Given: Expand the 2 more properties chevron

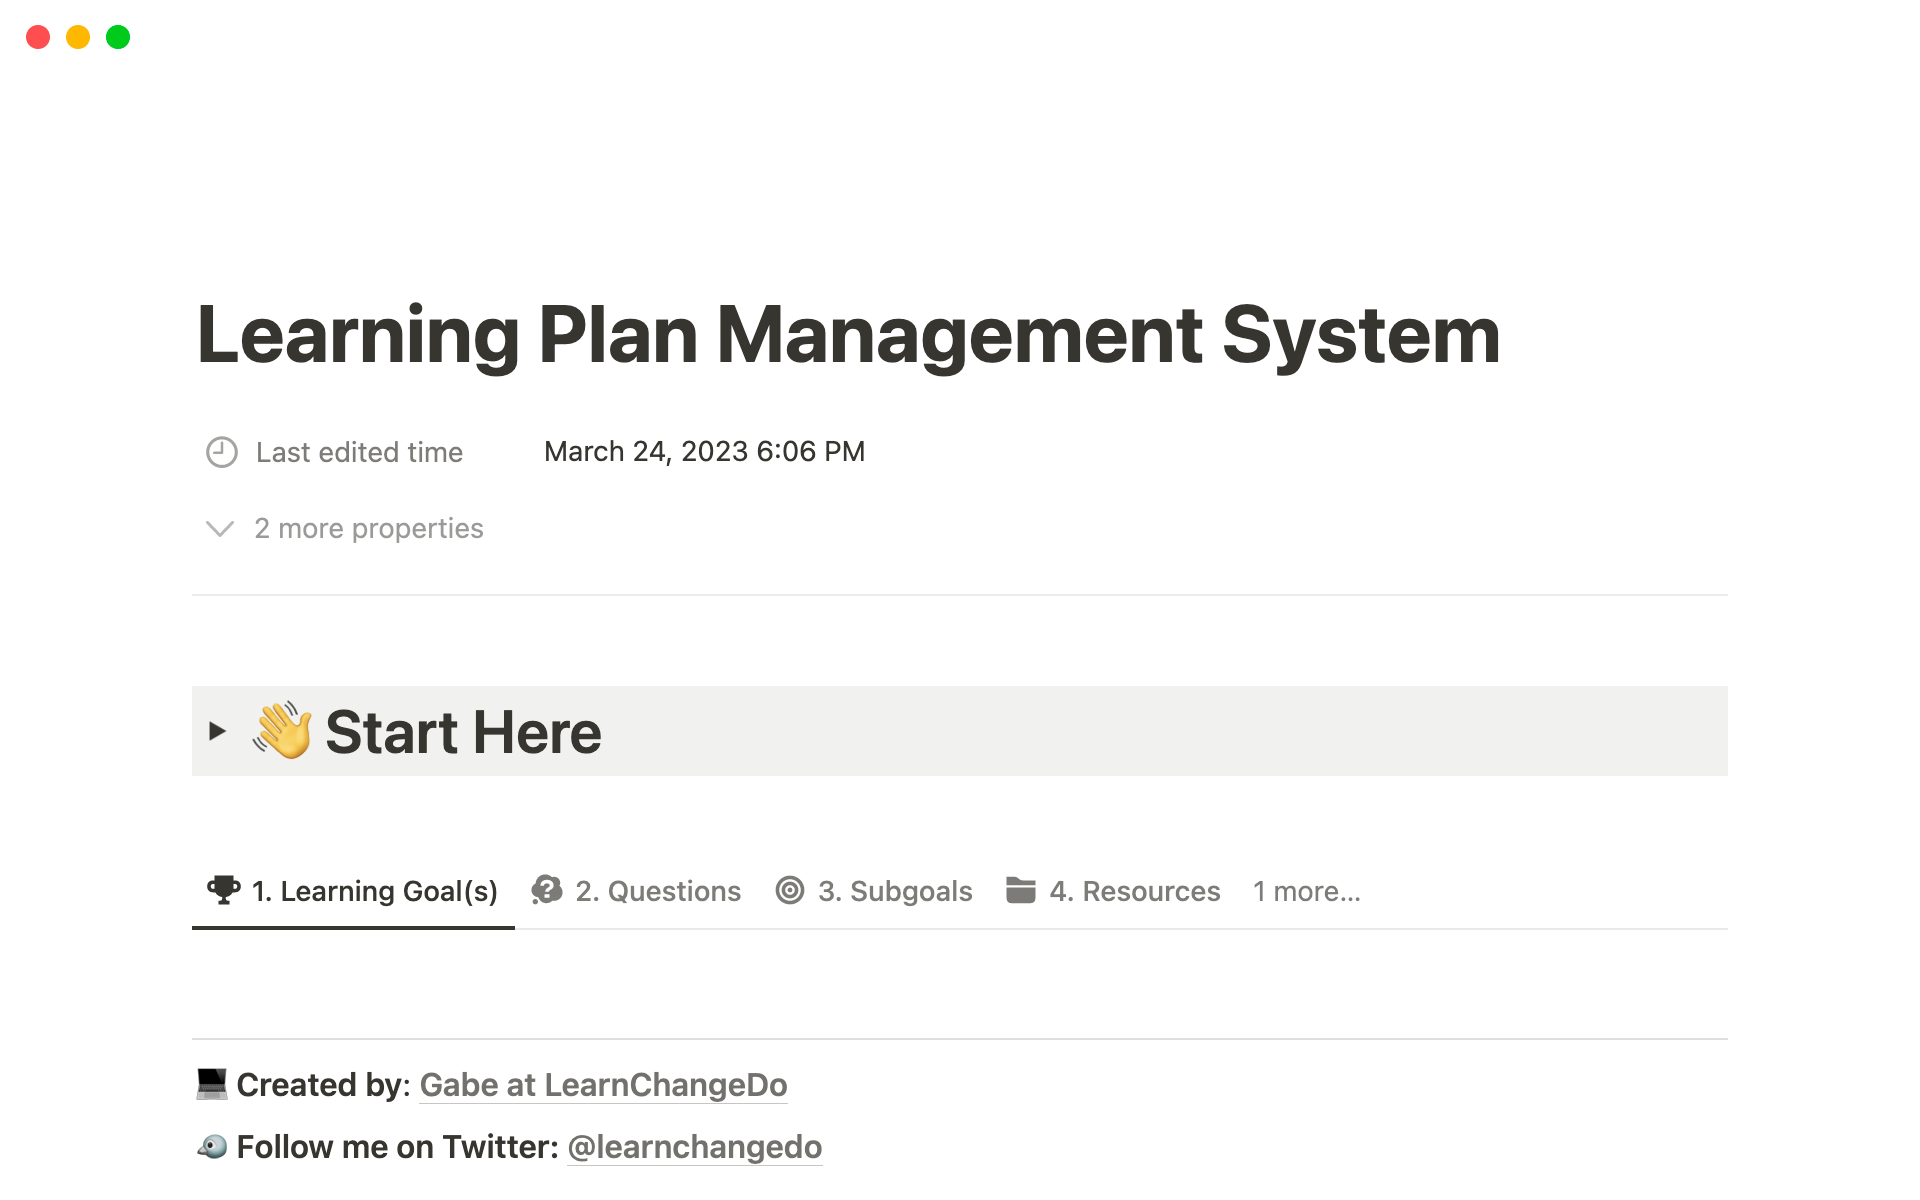Looking at the screenshot, I should (x=220, y=528).
